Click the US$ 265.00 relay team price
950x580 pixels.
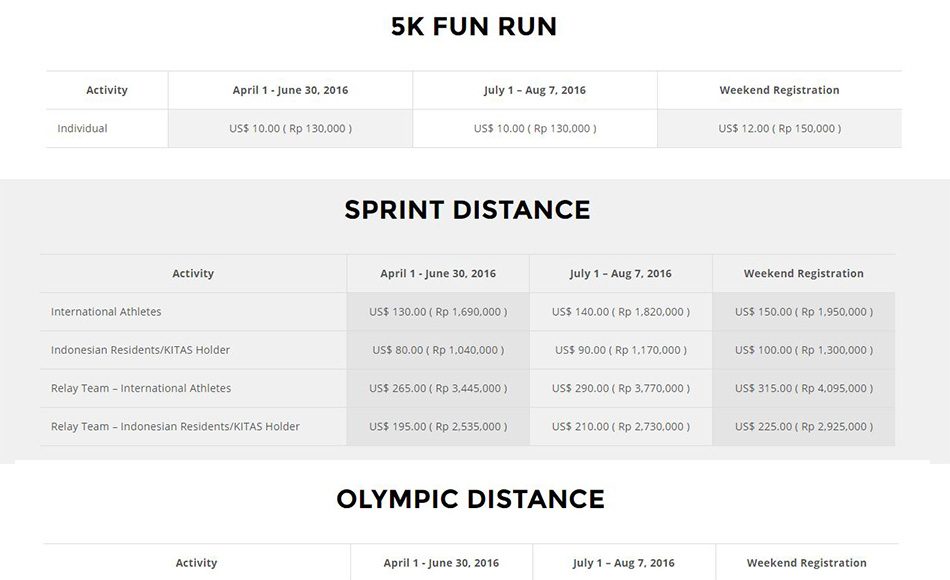point(438,388)
